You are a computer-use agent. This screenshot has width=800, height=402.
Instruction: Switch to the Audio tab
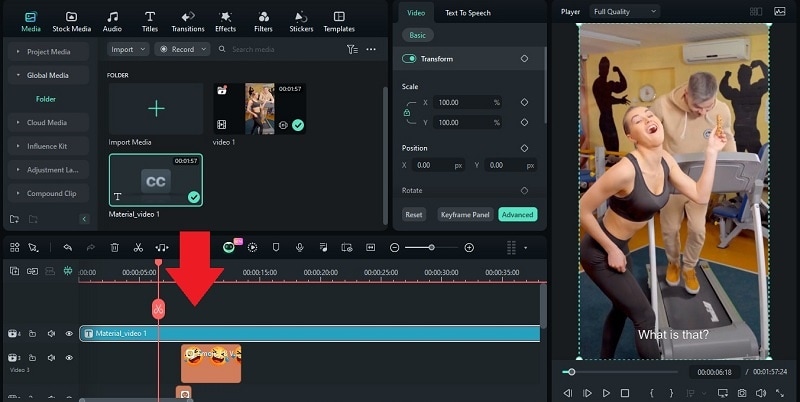click(x=112, y=22)
